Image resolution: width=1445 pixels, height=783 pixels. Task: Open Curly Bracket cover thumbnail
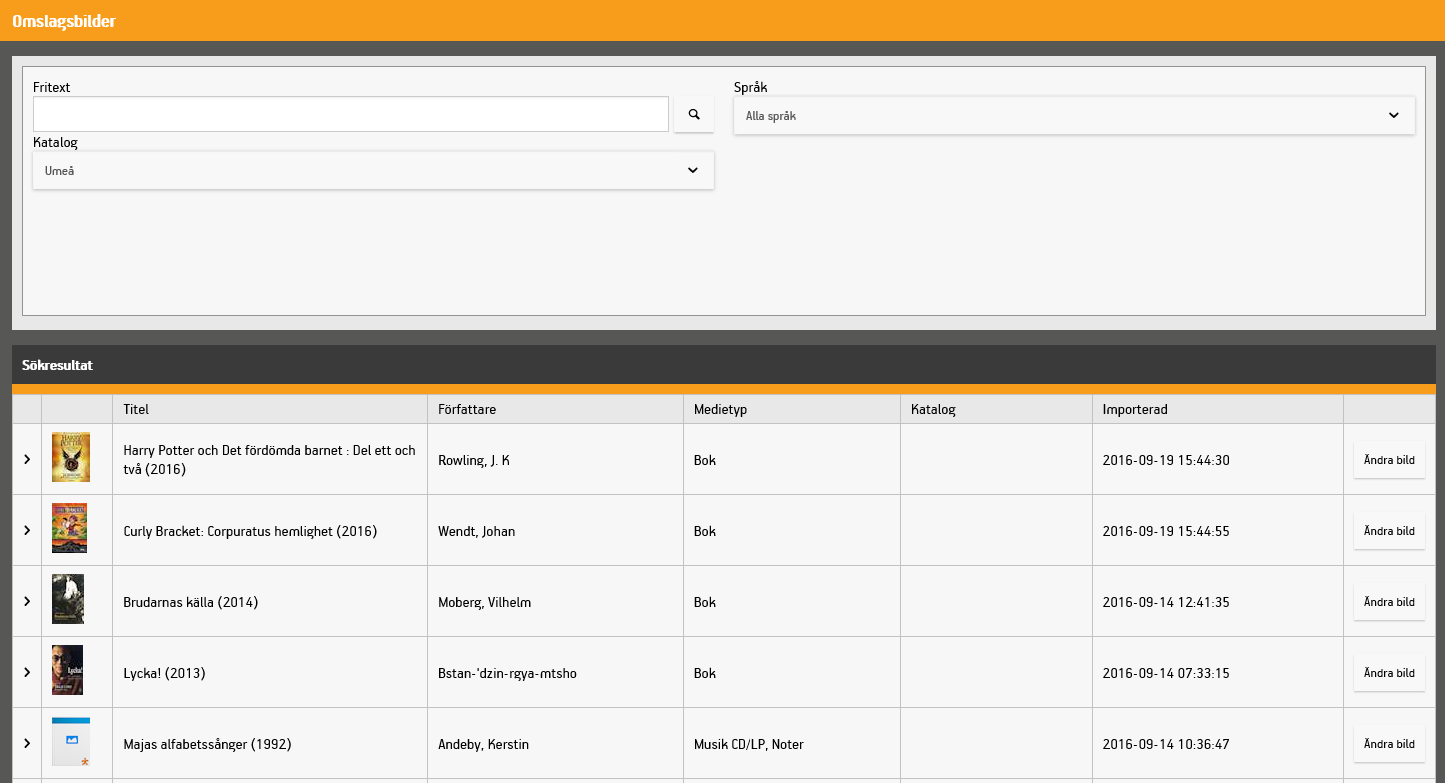70,528
